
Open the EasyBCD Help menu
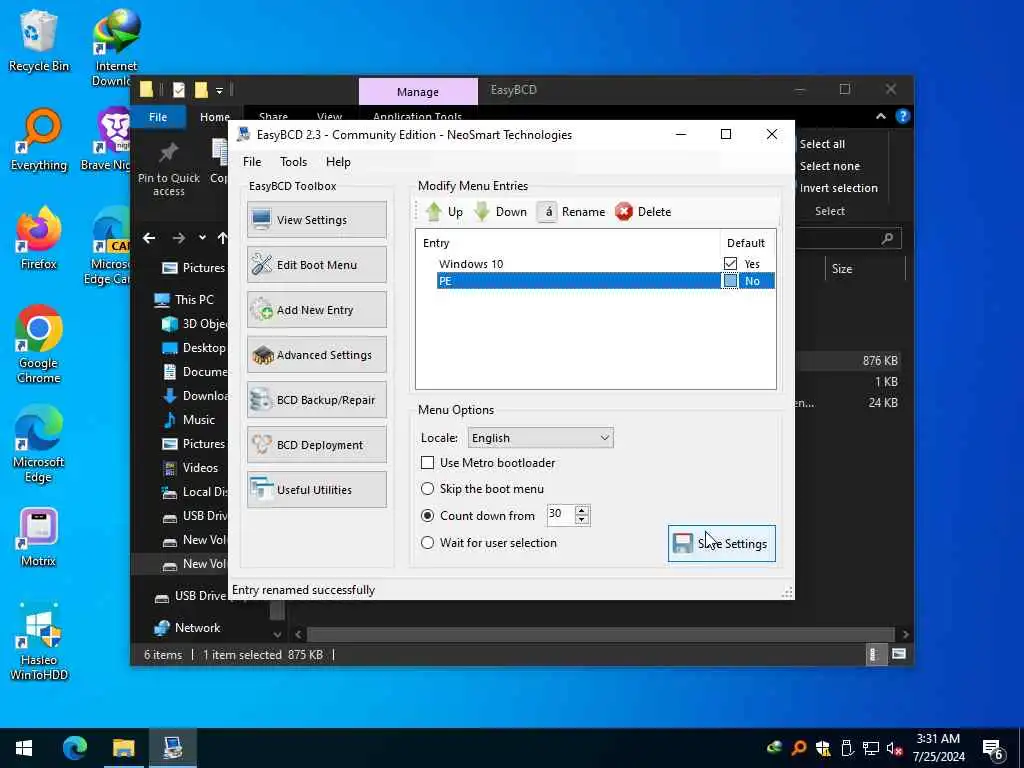click(x=338, y=162)
